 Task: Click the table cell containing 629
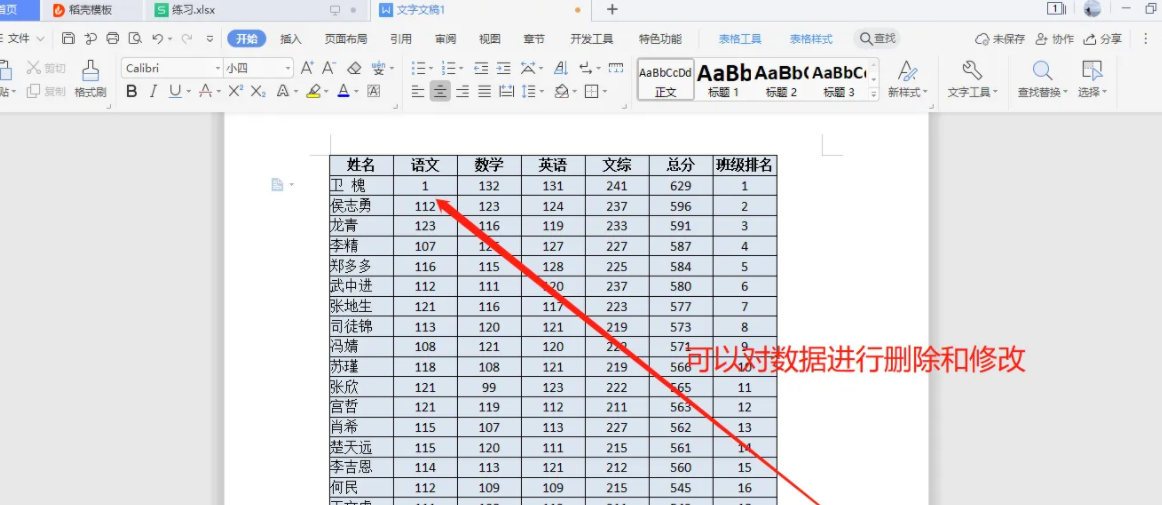(680, 186)
